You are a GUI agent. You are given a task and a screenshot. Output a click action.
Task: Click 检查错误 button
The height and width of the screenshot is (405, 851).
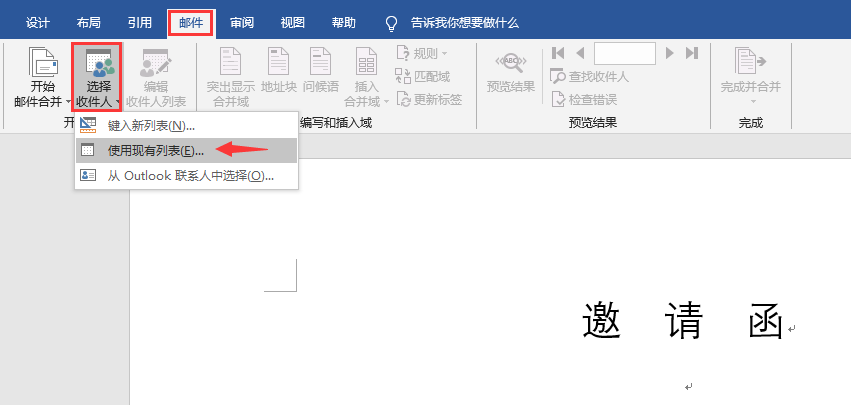tap(584, 100)
